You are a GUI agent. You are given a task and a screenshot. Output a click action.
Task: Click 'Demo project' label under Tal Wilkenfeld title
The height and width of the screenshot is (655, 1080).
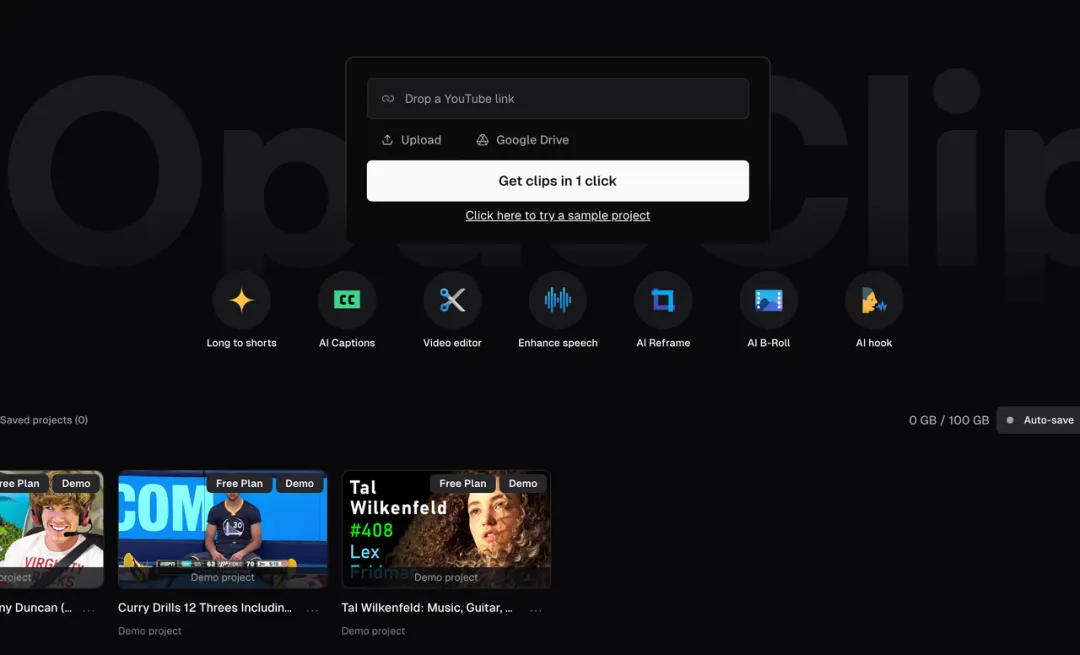(x=373, y=631)
